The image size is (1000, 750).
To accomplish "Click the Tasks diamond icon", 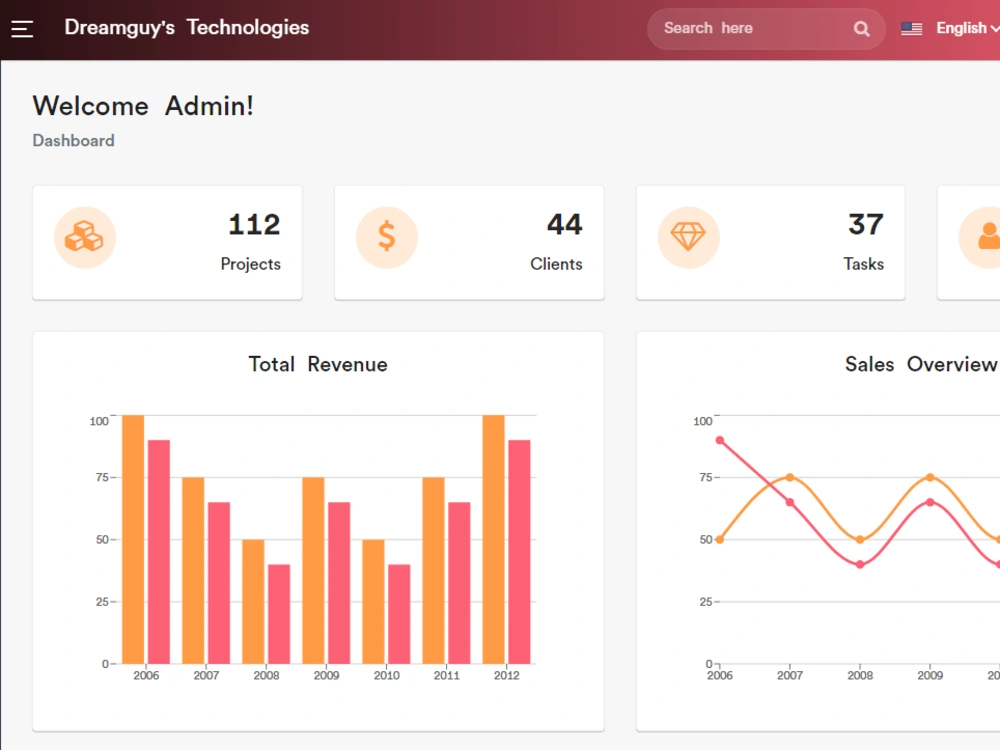I will (x=689, y=237).
